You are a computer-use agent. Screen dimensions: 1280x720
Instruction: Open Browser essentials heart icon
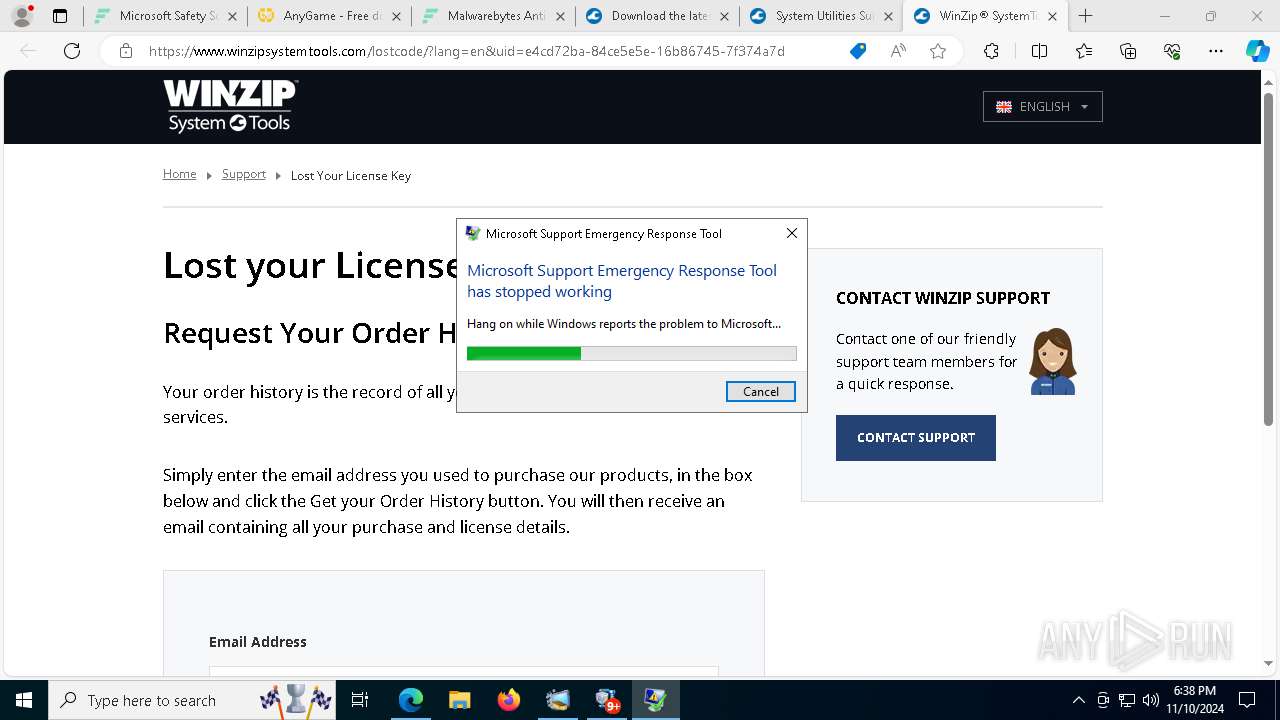point(1172,52)
